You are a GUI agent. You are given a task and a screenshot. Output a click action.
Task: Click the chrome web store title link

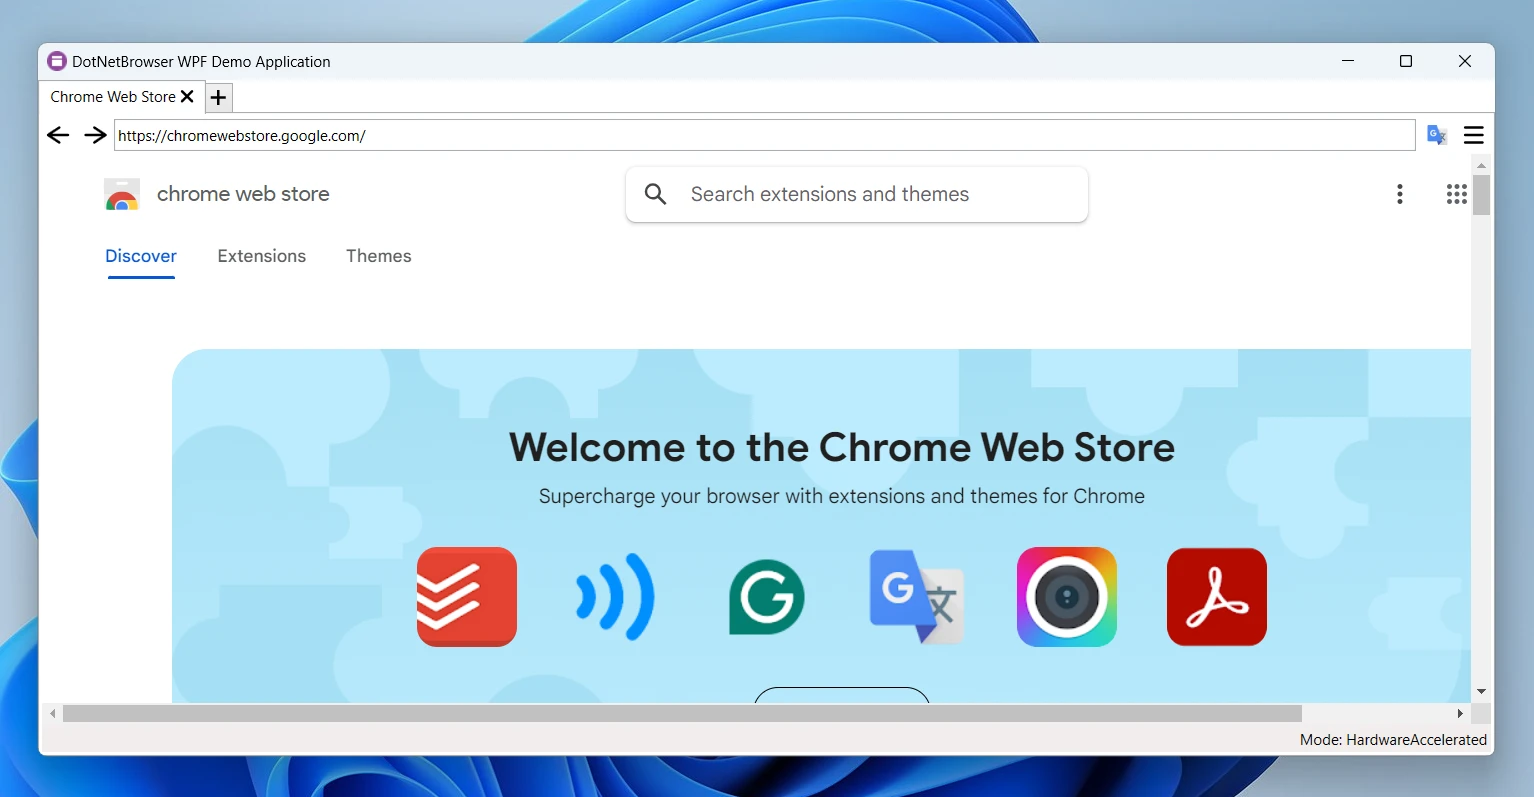pyautogui.click(x=243, y=194)
